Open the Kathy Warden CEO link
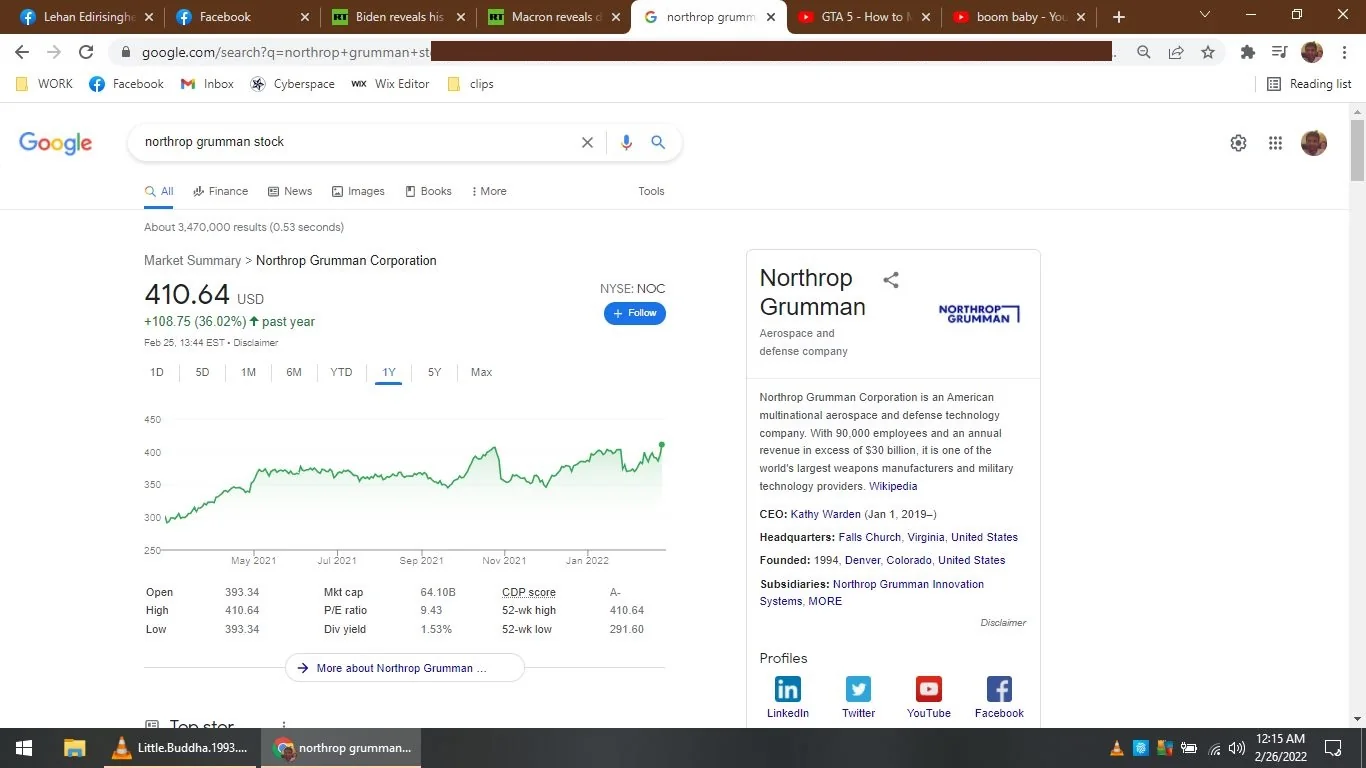This screenshot has width=1366, height=768. 825,514
